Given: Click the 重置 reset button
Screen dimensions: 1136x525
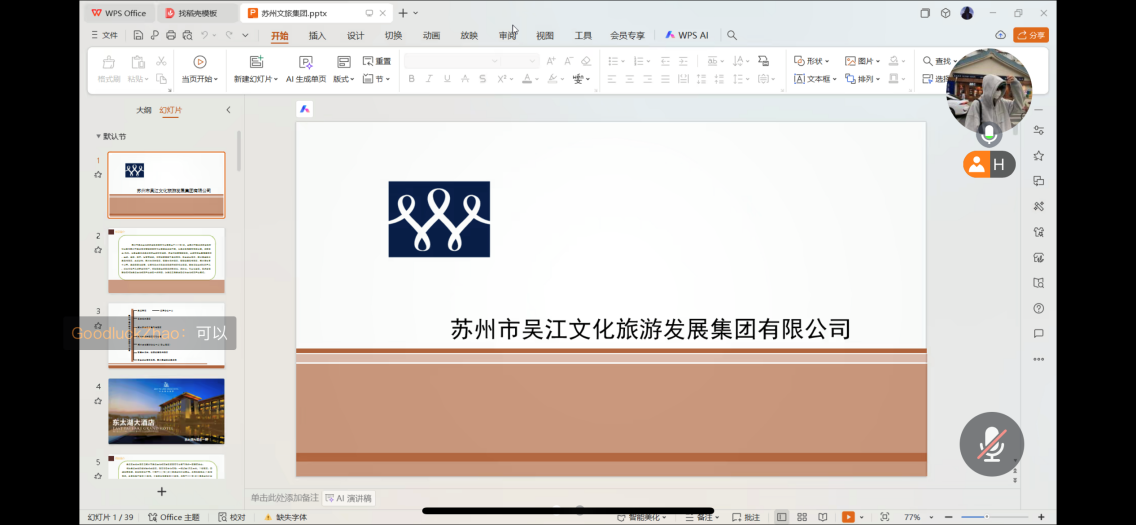Looking at the screenshot, I should [377, 62].
